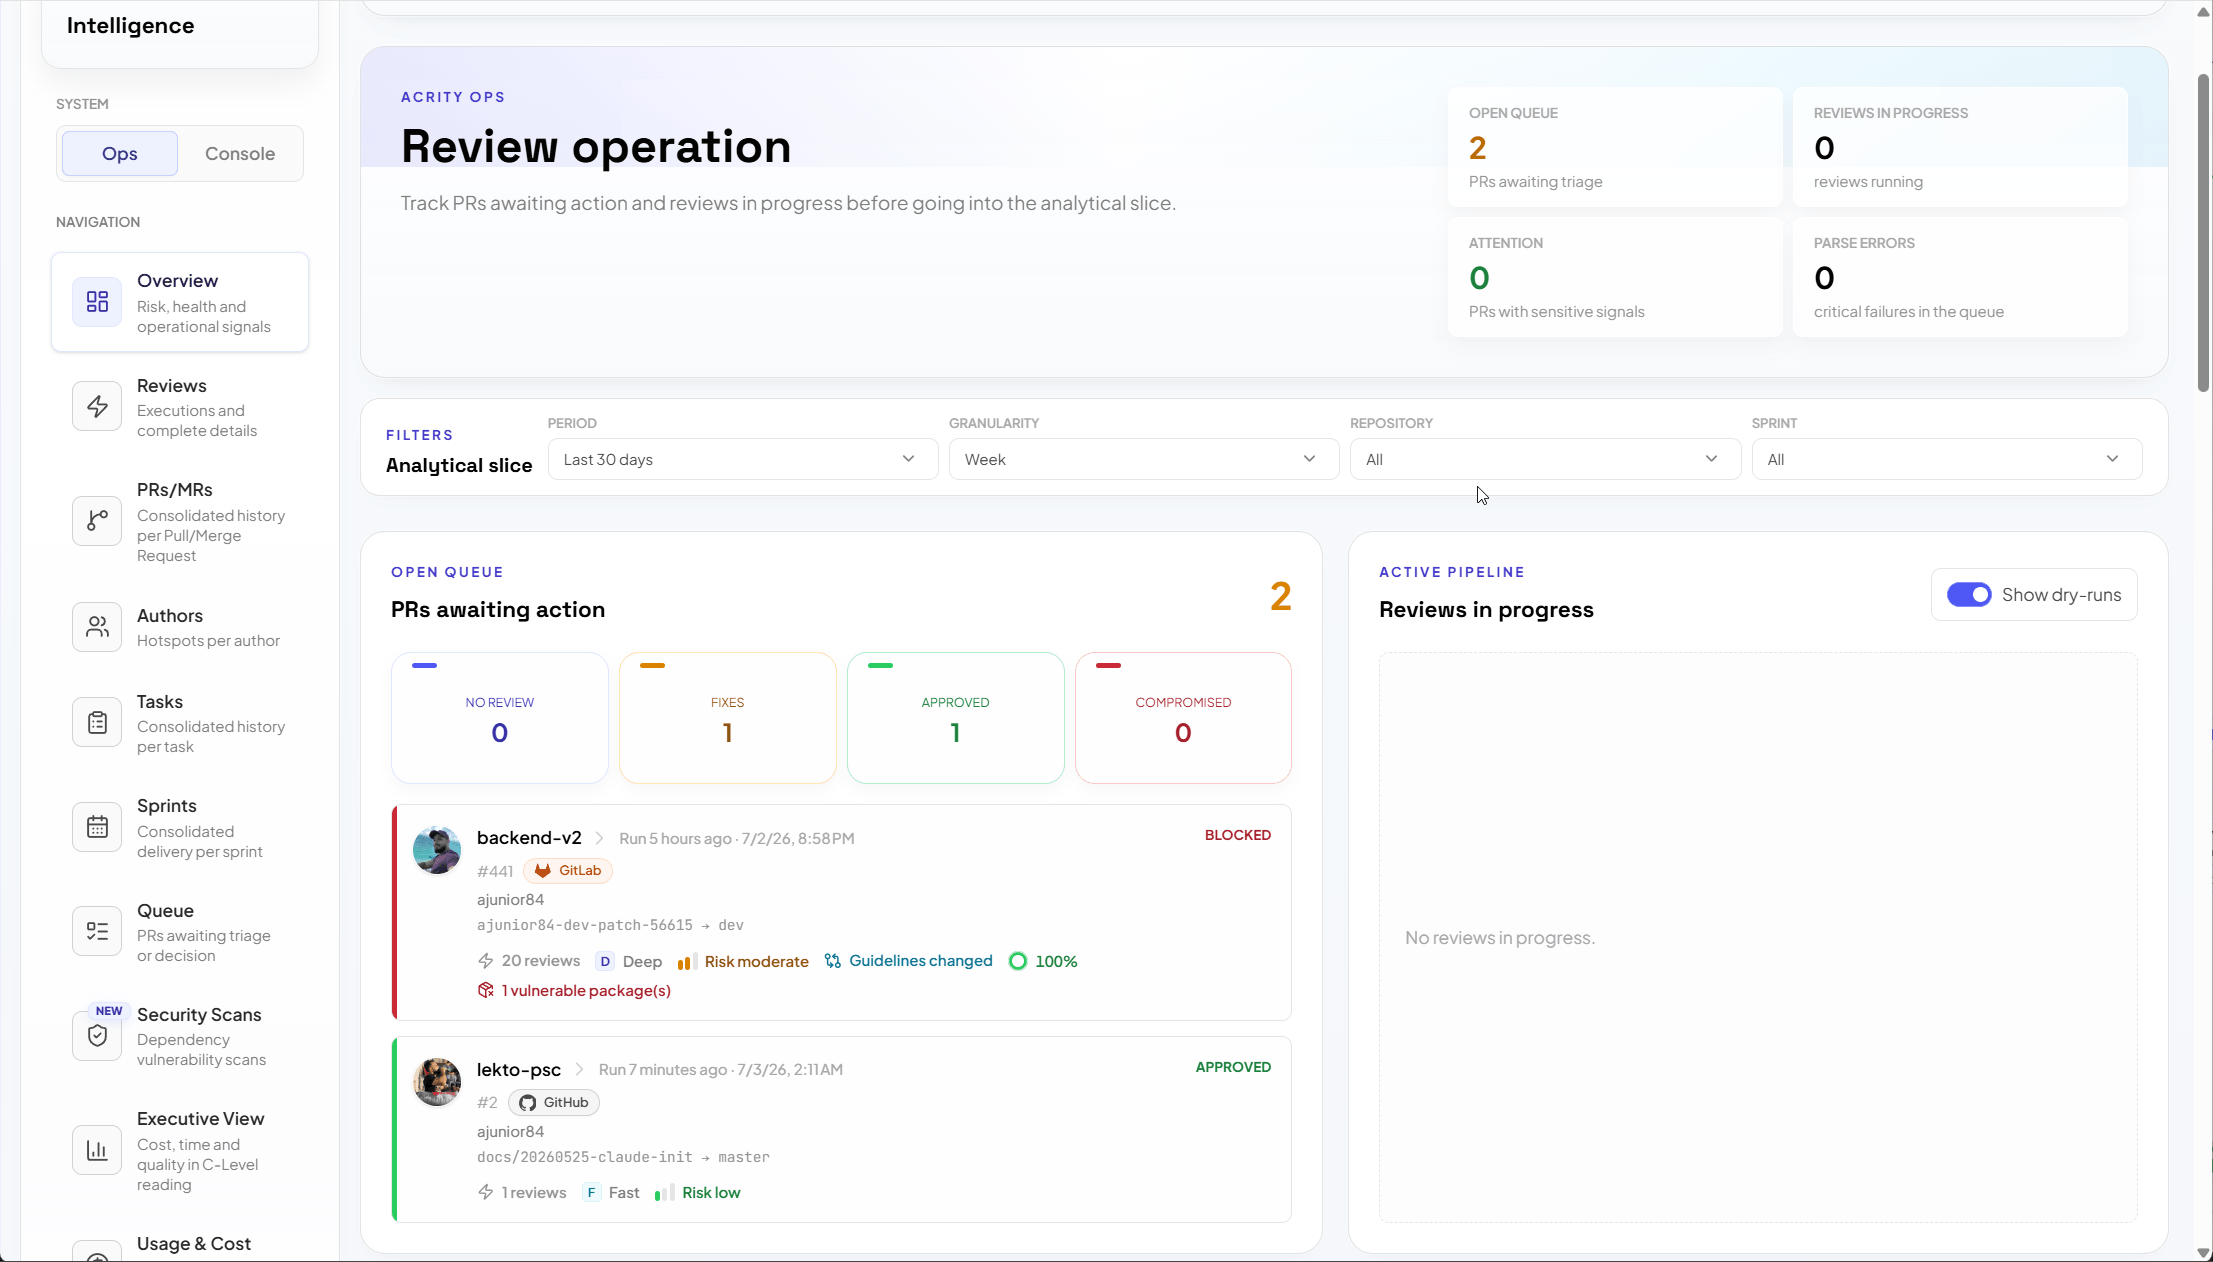The width and height of the screenshot is (2213, 1262).
Task: Expand the chevron next to backend-v2
Action: coord(599,838)
